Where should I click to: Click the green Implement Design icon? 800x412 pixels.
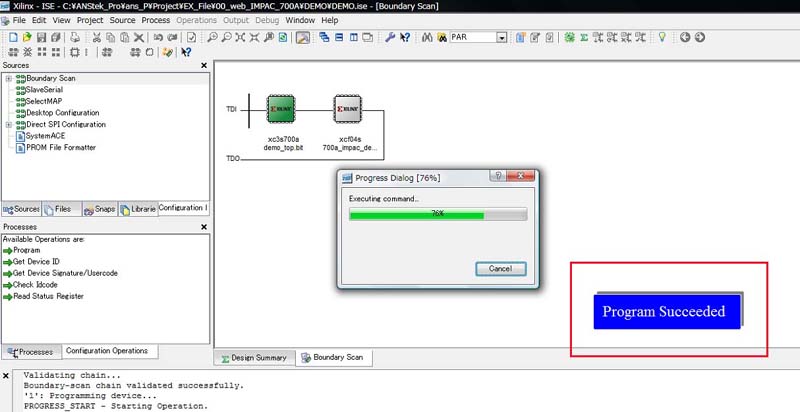coord(570,37)
